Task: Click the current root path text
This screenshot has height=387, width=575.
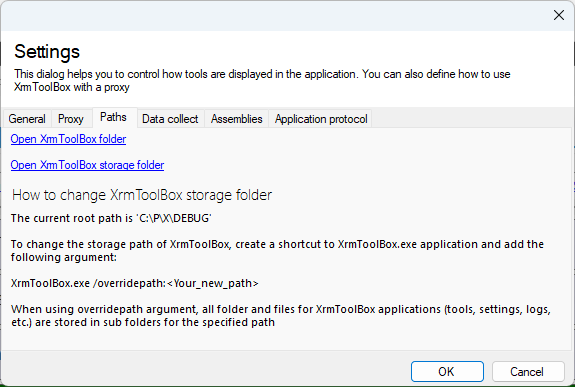Action: (111, 218)
